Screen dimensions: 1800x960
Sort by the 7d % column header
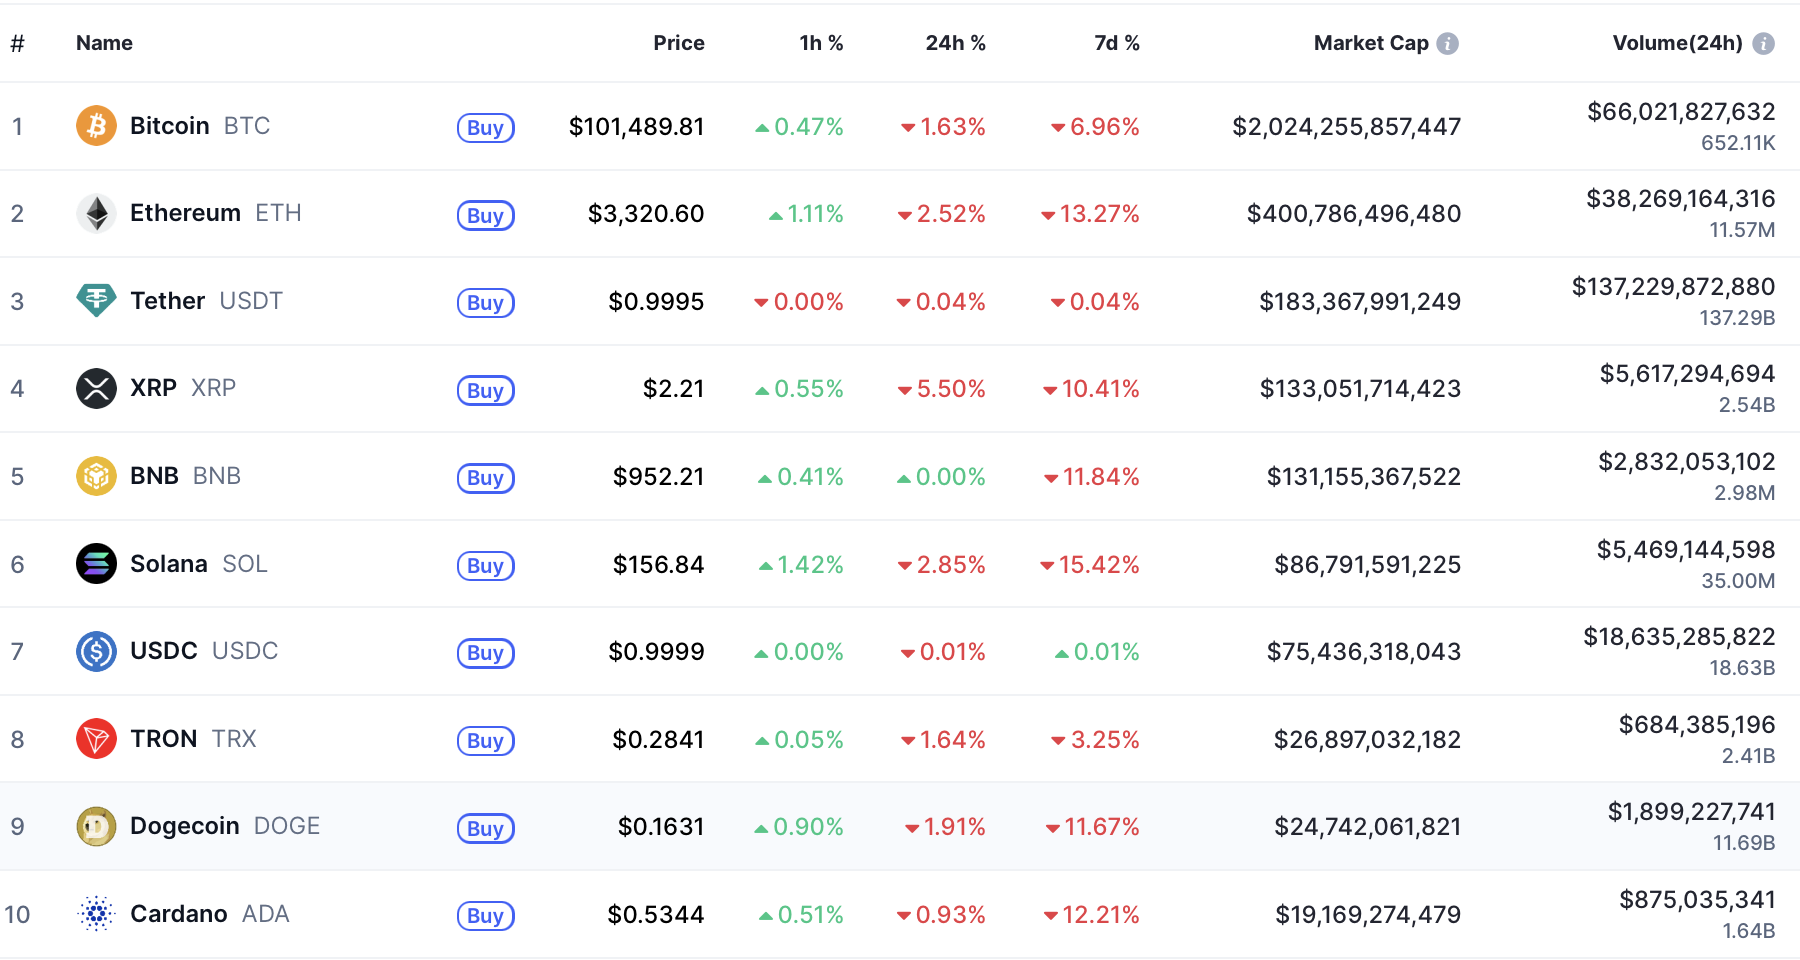[1116, 43]
